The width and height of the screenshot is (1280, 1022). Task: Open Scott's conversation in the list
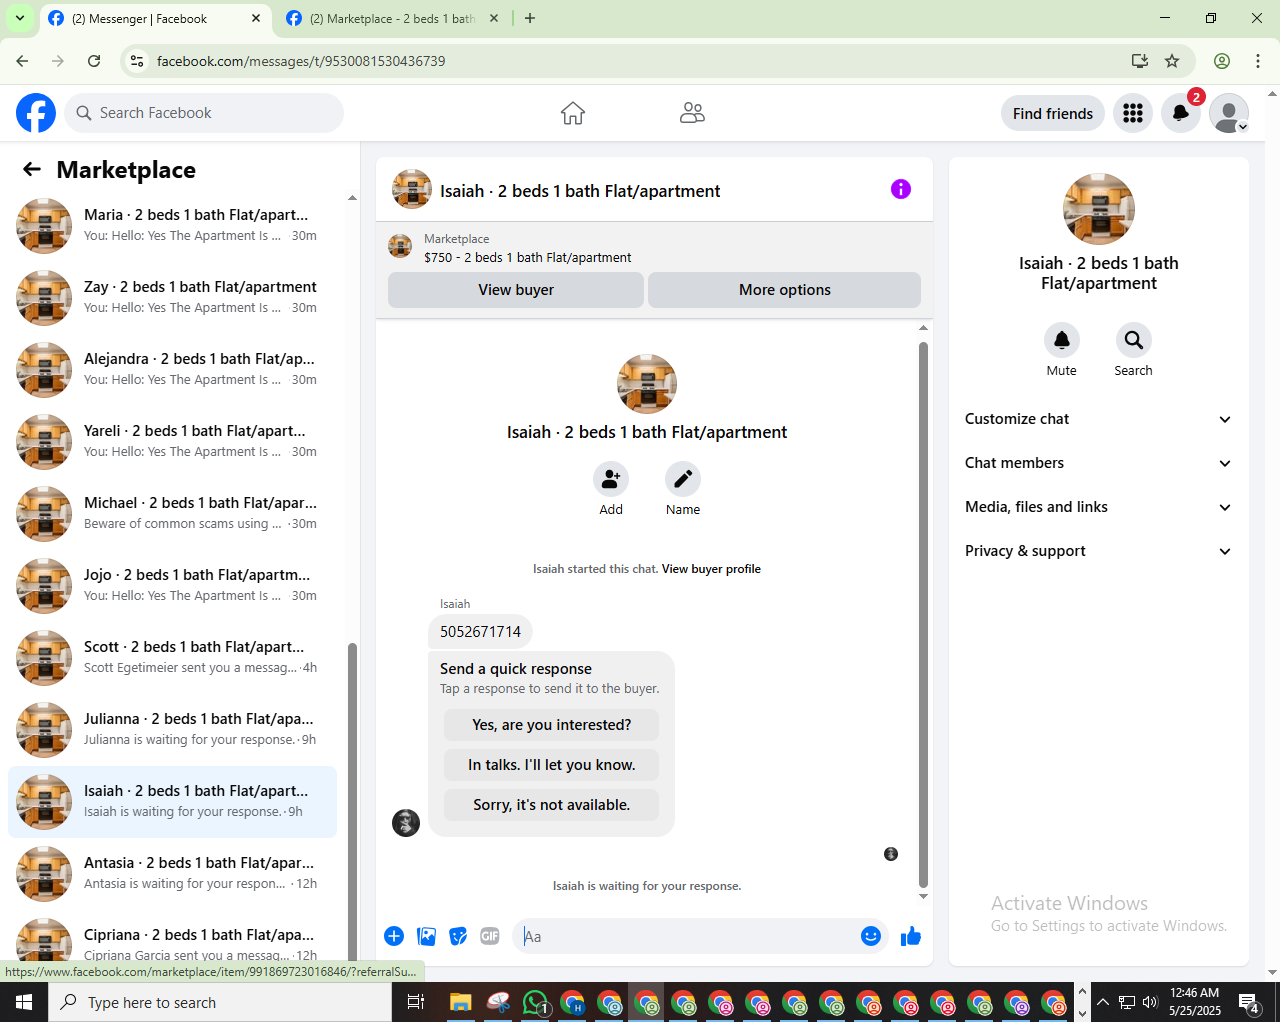pyautogui.click(x=172, y=658)
